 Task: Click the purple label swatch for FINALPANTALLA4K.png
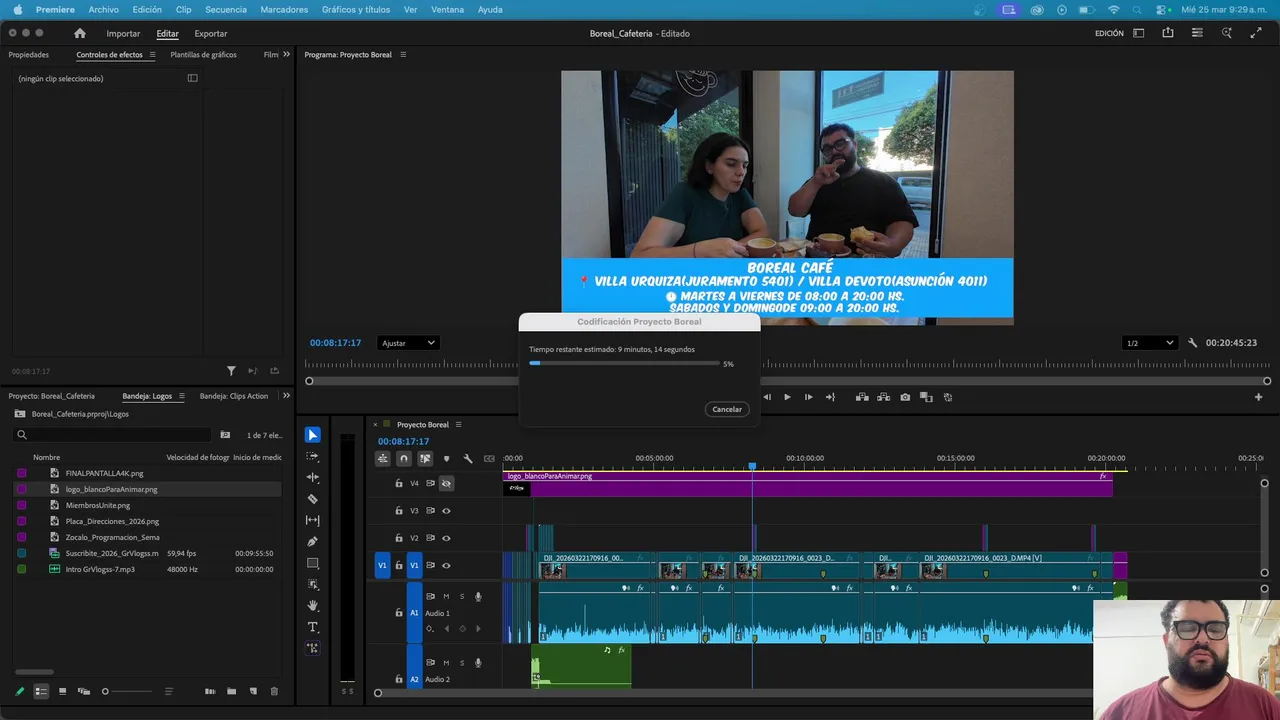tap(22, 473)
